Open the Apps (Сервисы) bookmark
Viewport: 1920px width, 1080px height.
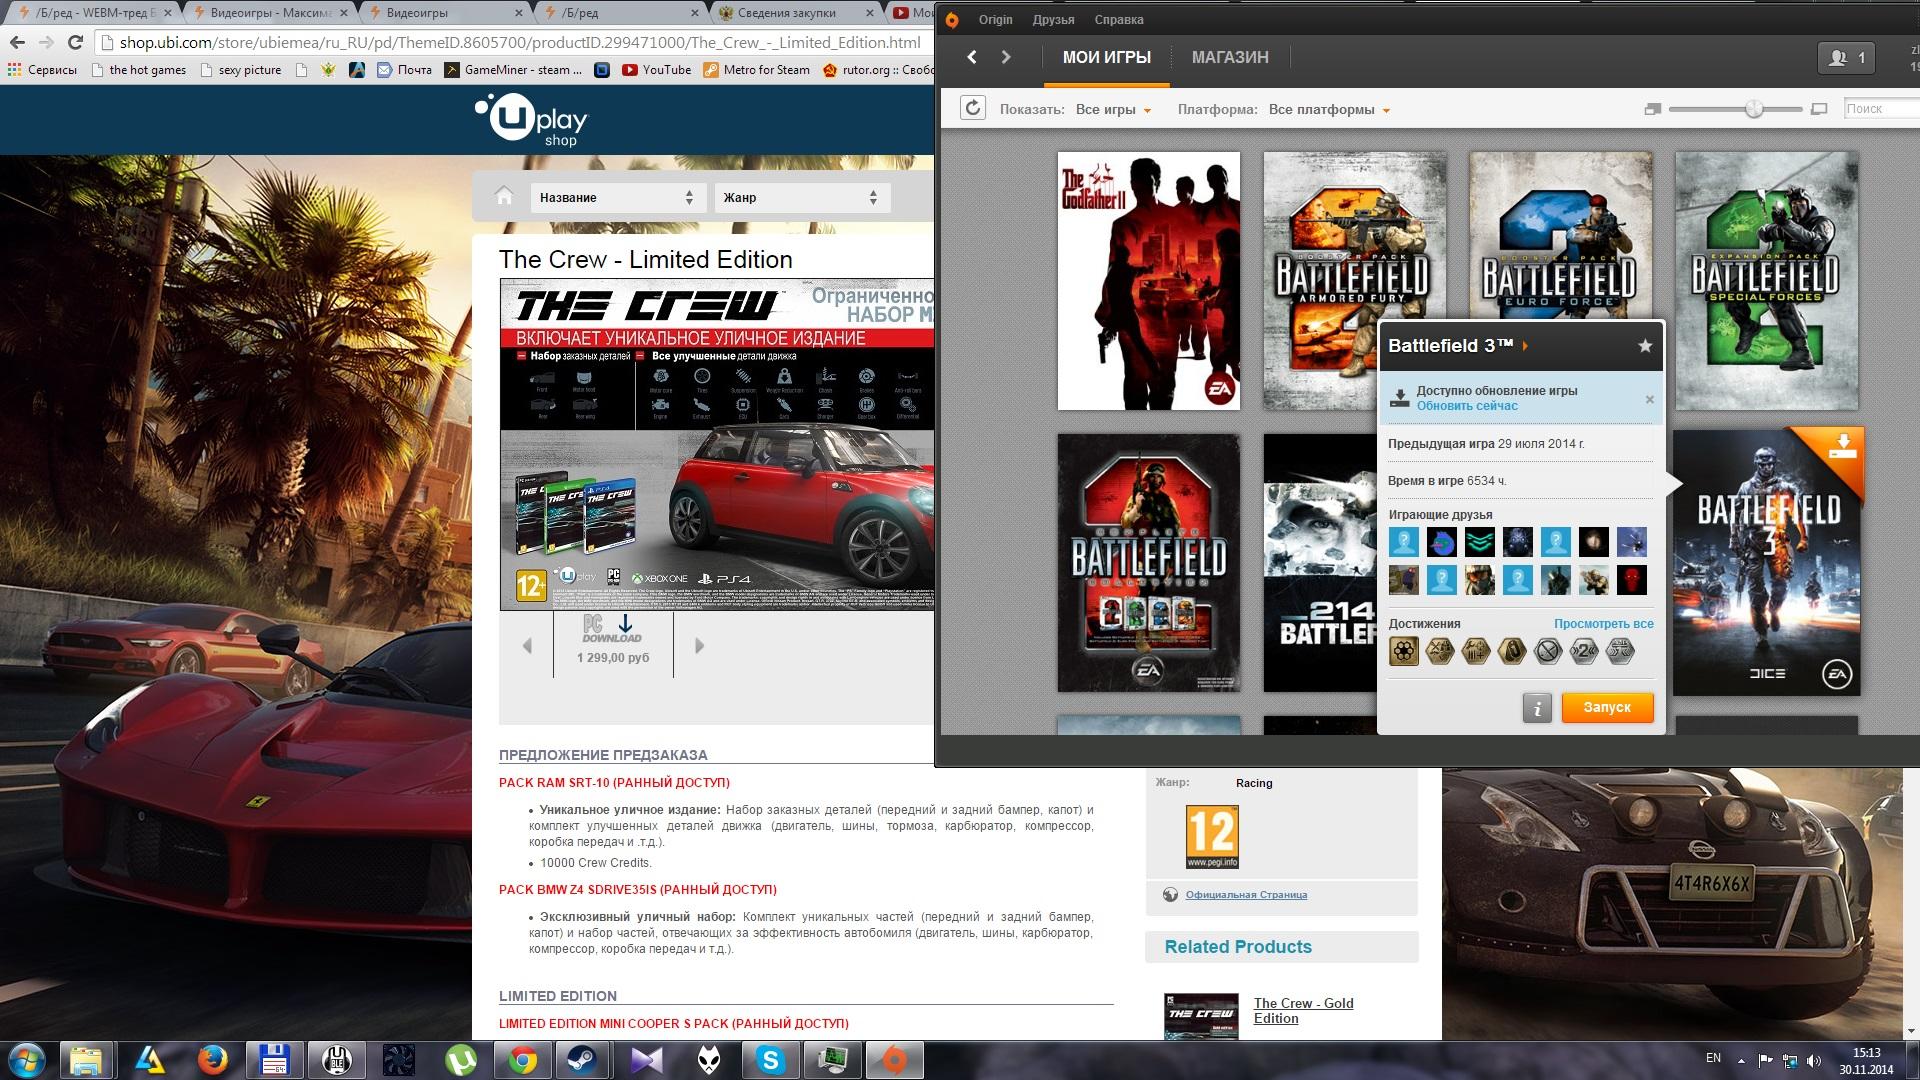42,70
